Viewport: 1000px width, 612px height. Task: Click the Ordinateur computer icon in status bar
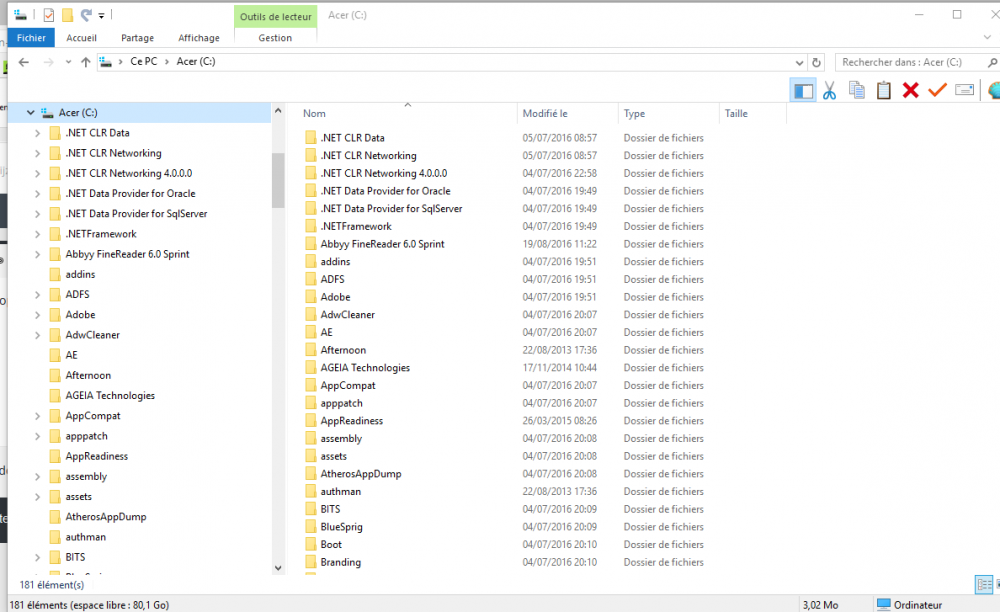tap(883, 604)
